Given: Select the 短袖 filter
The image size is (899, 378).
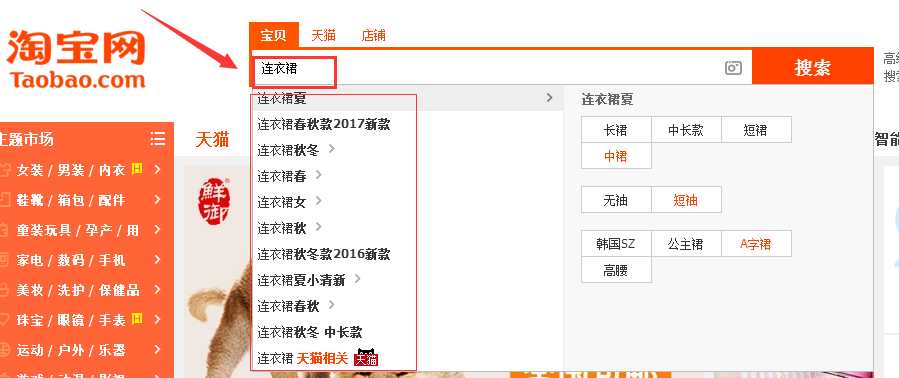Looking at the screenshot, I should [686, 200].
